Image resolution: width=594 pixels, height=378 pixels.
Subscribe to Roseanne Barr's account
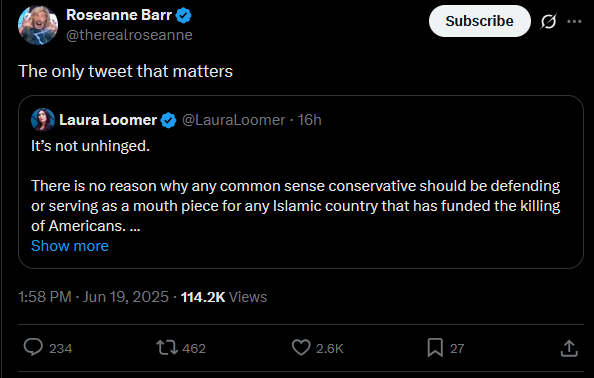[480, 21]
